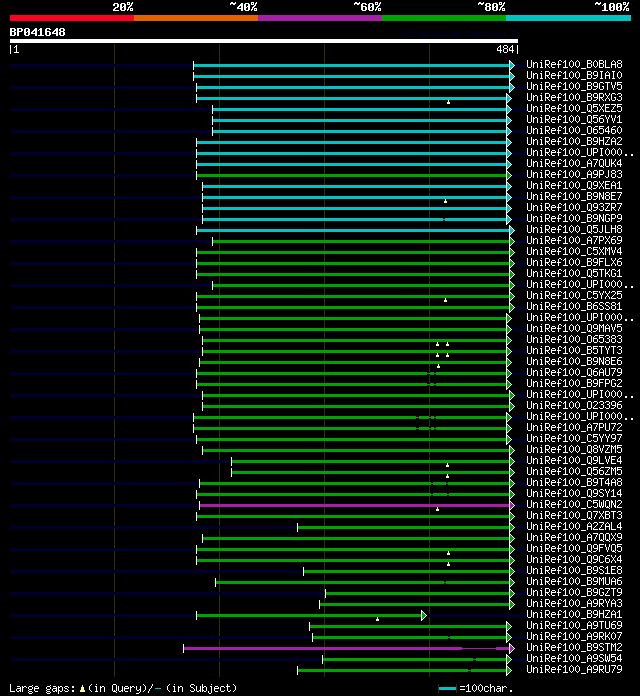Open hit UniRef100_B9FLX6
640x696 pixels.
574,262
